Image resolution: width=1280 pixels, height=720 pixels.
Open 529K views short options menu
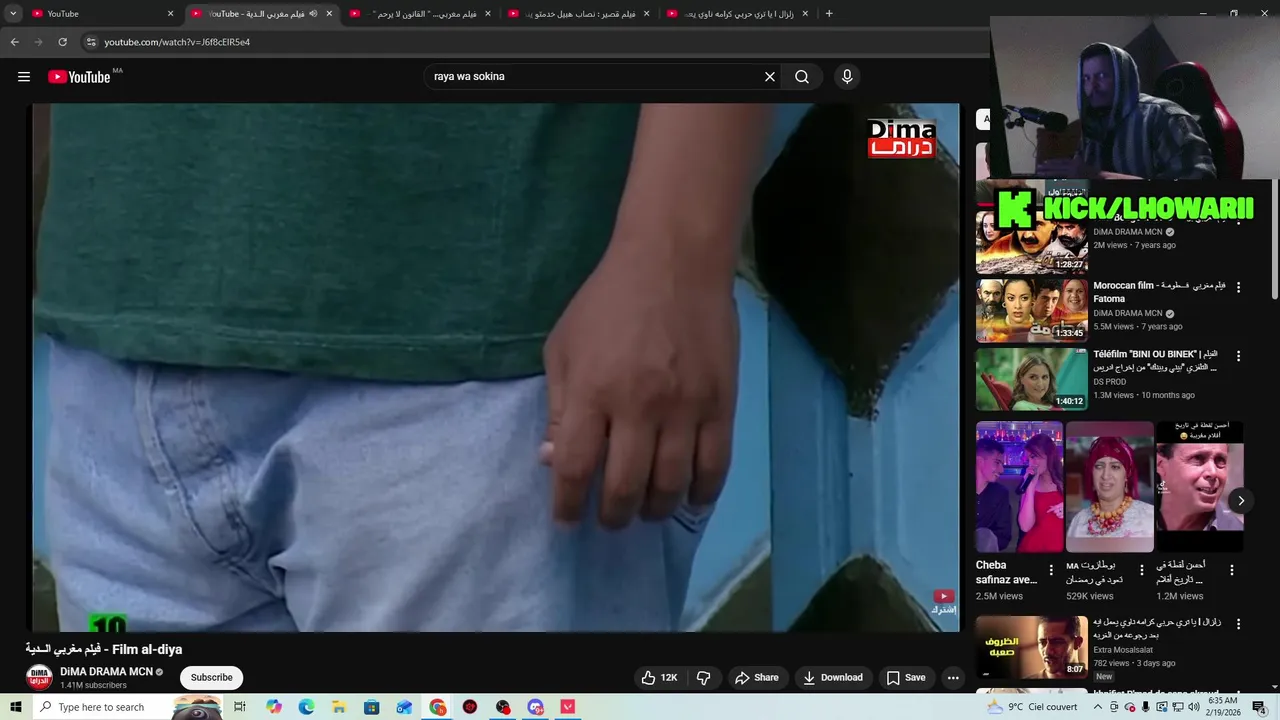[x=1142, y=570]
